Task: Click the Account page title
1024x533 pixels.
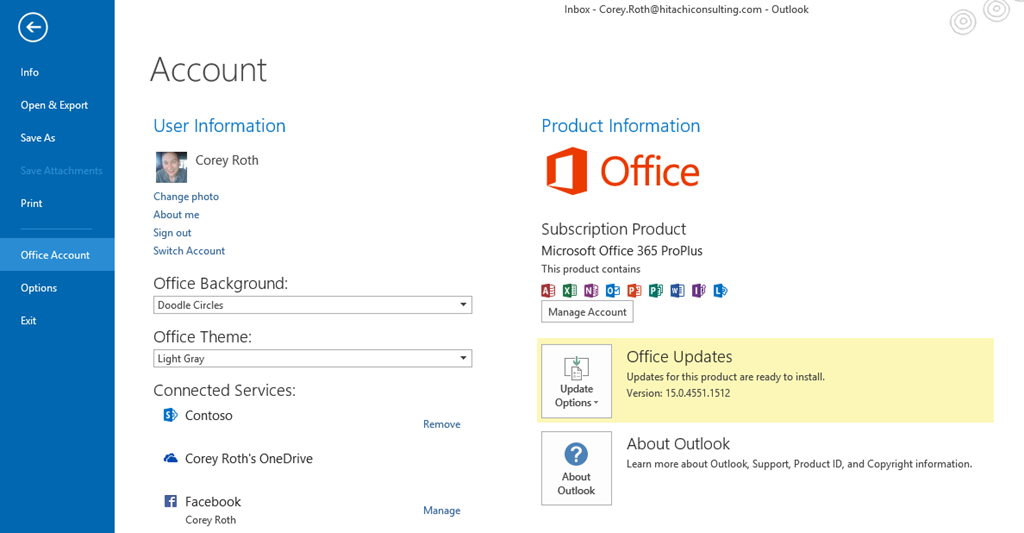Action: 208,70
